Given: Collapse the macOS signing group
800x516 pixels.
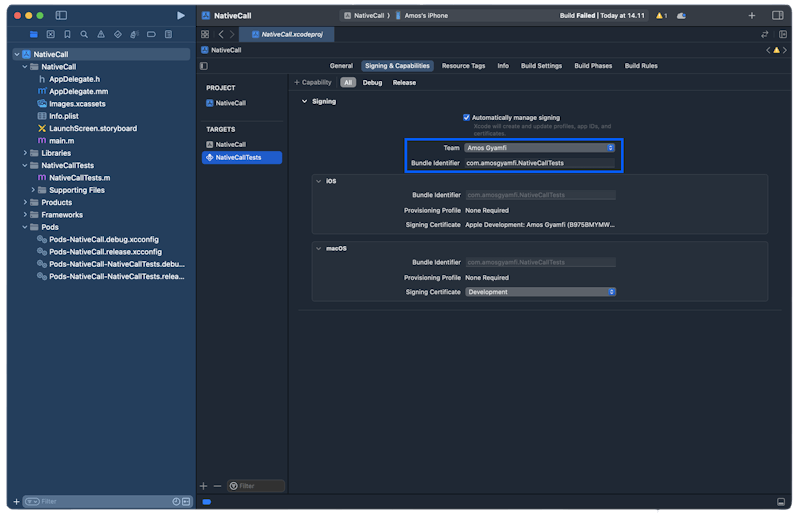Looking at the screenshot, I should tap(318, 249).
